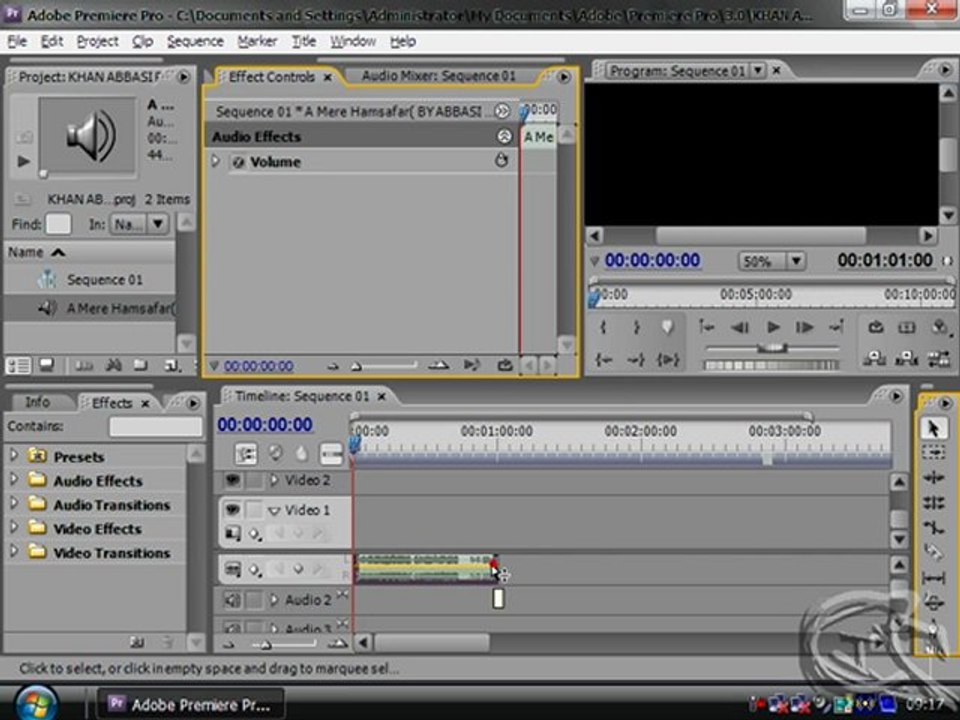Open the Marker menu
This screenshot has height=720, width=960.
coord(257,42)
